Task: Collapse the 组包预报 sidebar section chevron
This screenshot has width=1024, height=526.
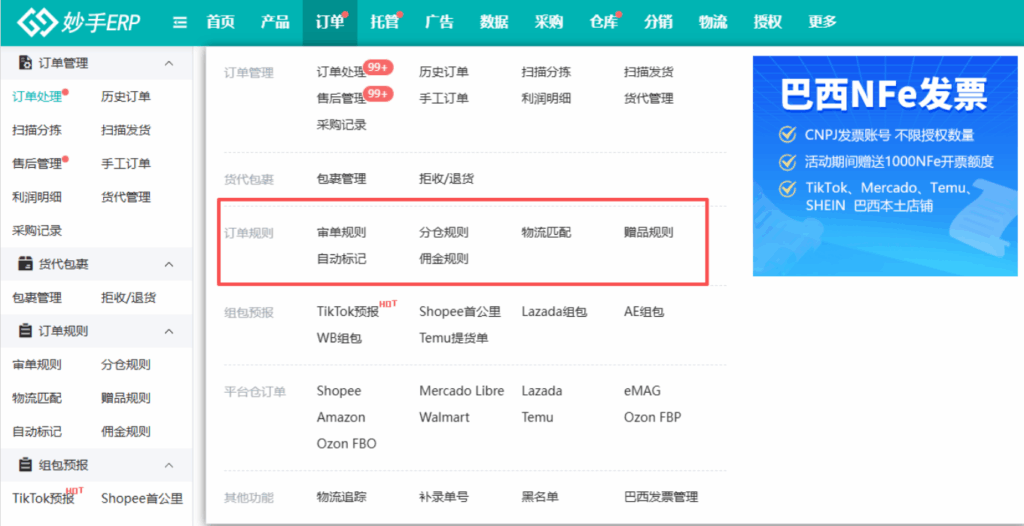Action: point(168,465)
